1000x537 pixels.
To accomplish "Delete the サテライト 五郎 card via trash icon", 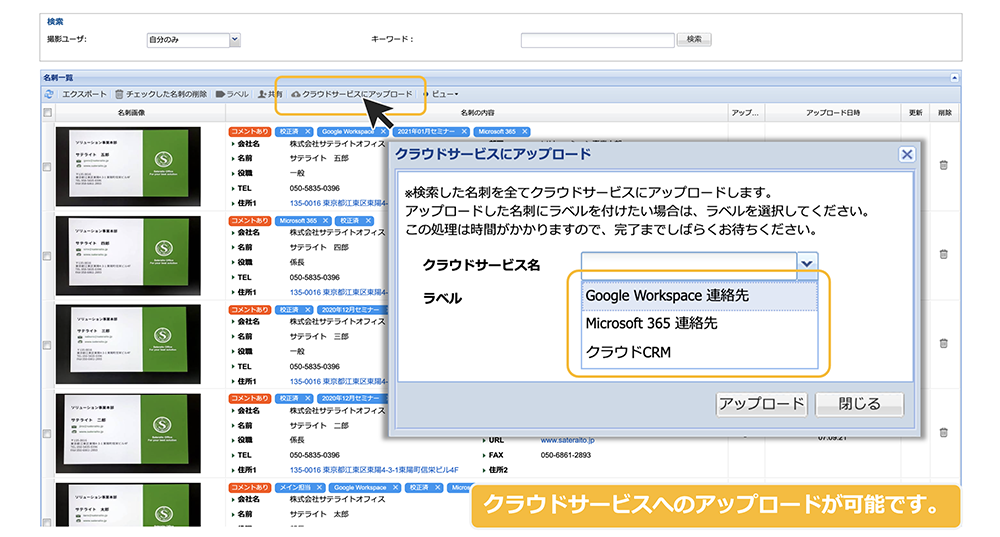I will tap(943, 165).
